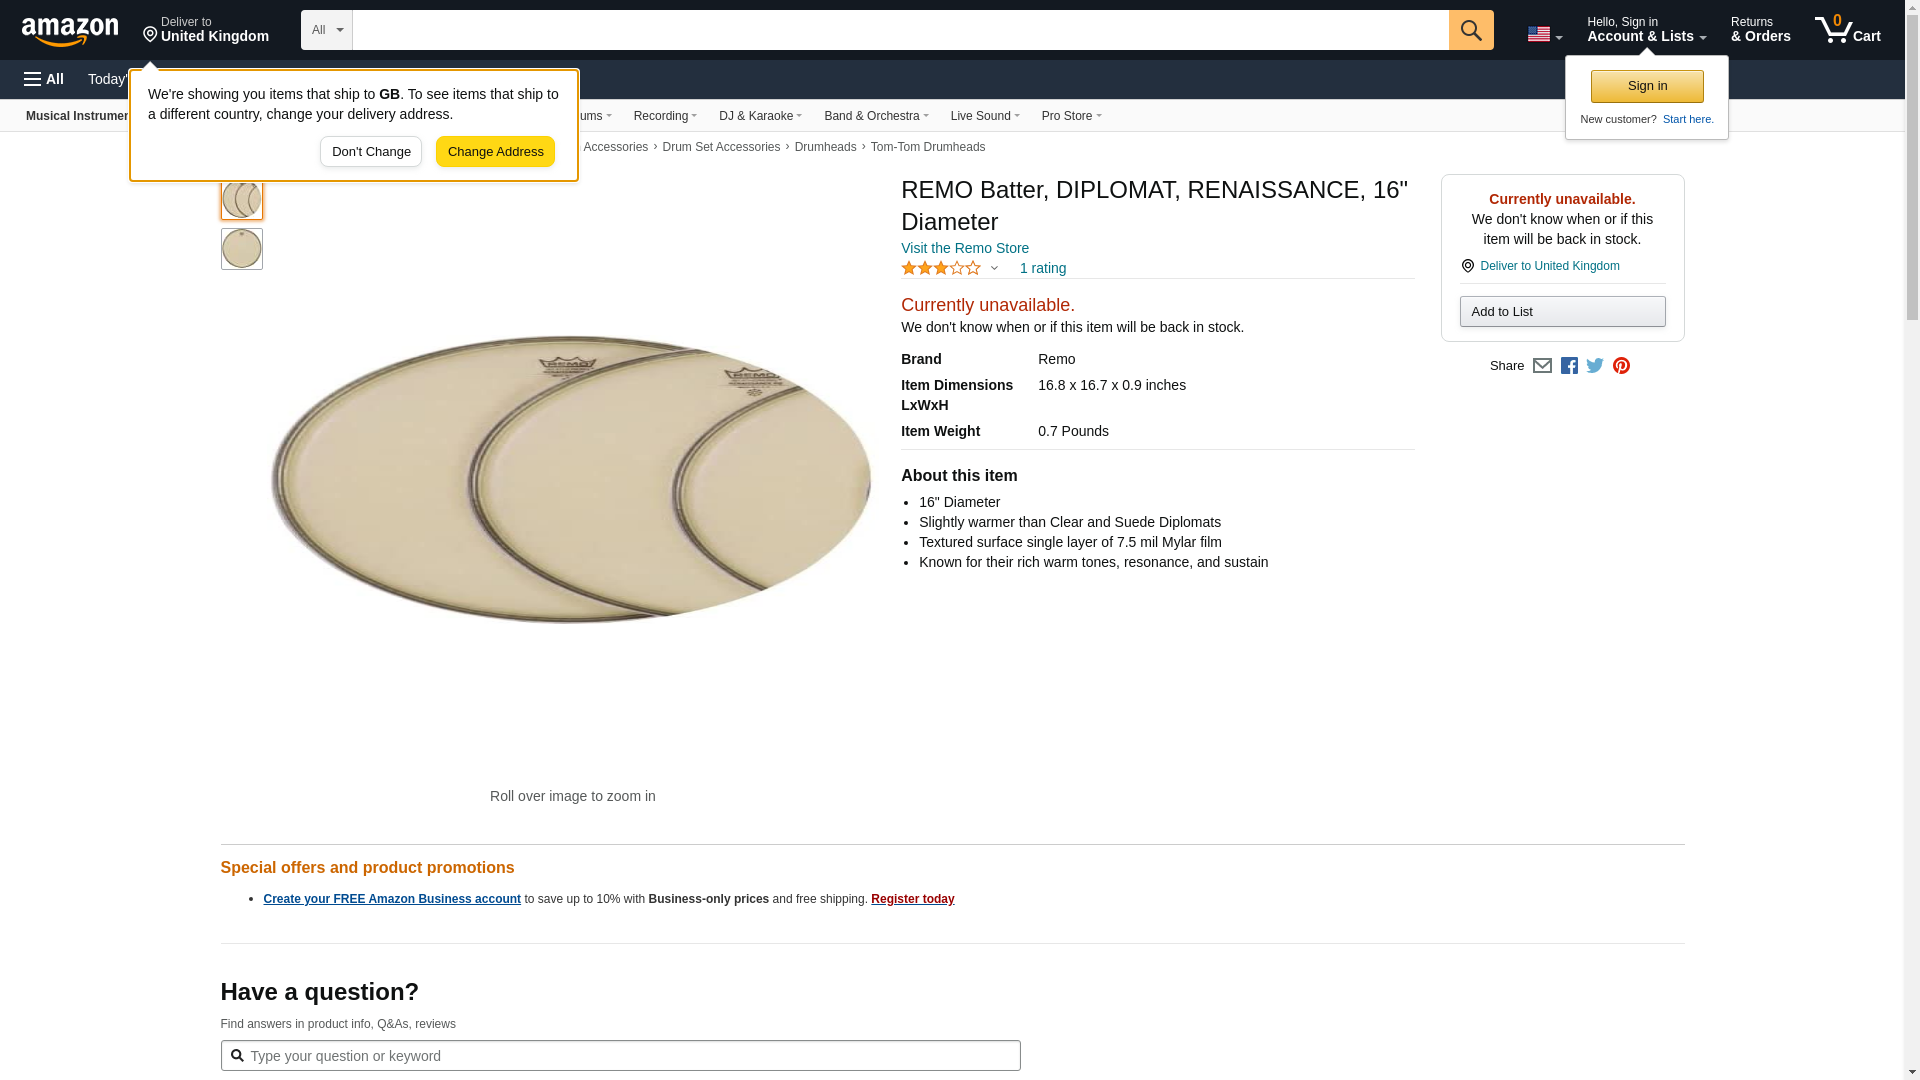Open the All search category dropdown
This screenshot has height=1080, width=1920.
326,30
